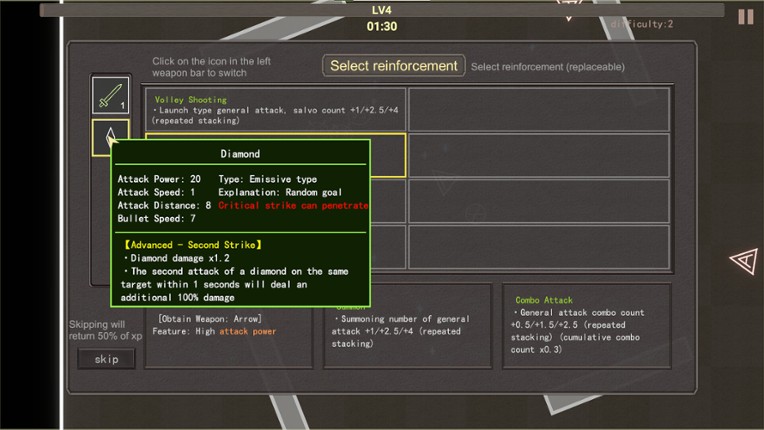The image size is (764, 430).
Task: Select the diamond weapon icon
Action: tap(110, 138)
